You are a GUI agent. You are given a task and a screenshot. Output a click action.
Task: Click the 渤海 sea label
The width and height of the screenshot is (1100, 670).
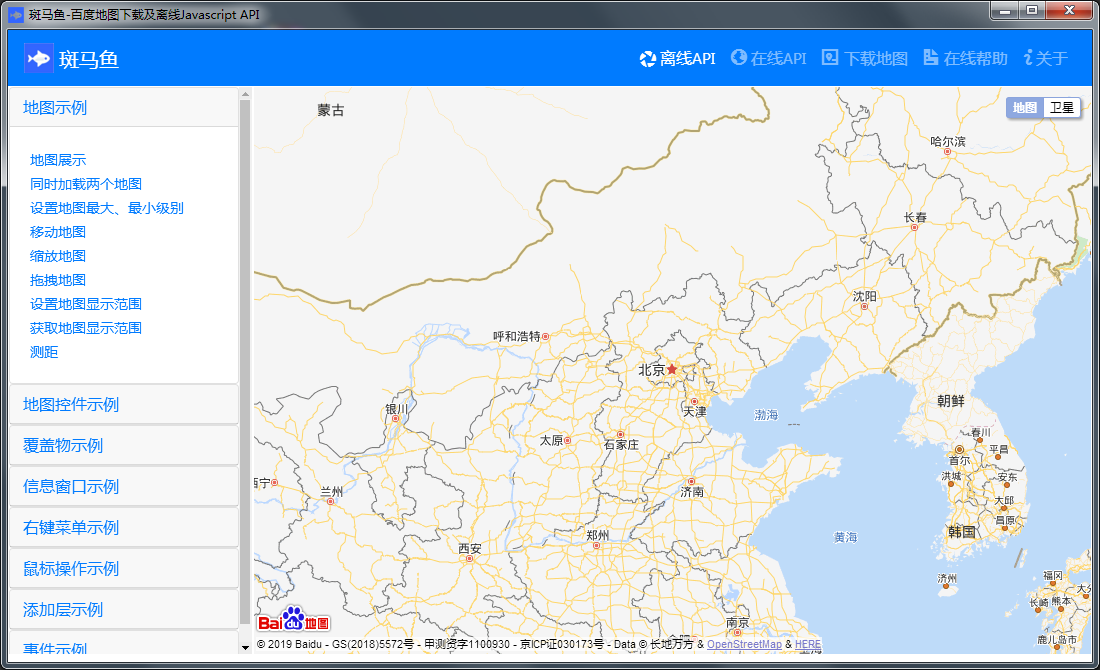pyautogui.click(x=766, y=415)
